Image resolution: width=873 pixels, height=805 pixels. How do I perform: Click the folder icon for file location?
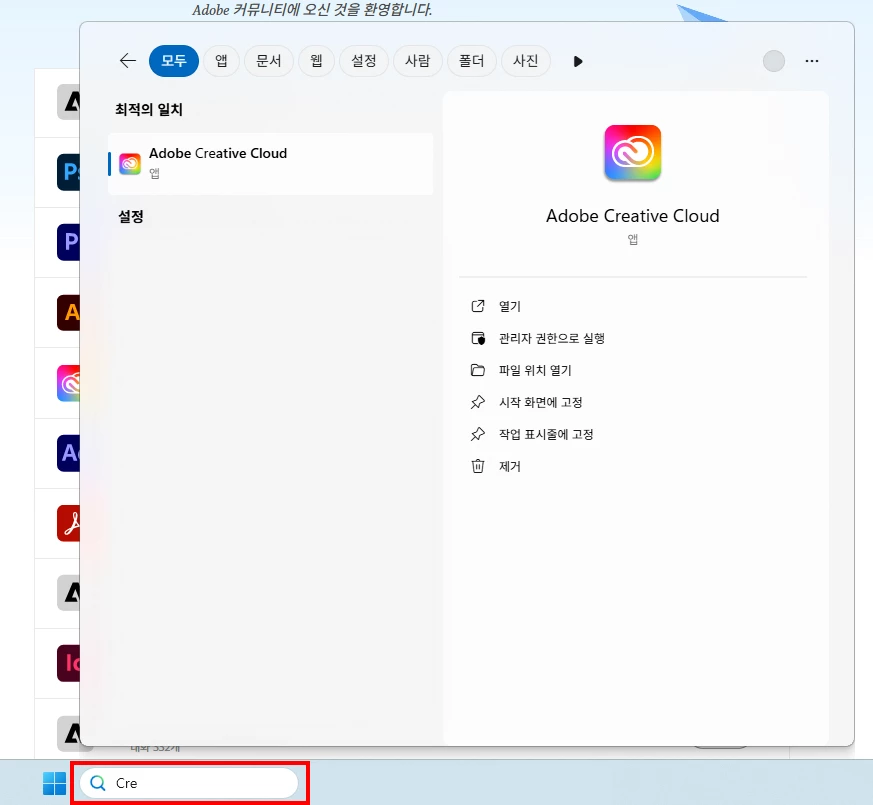coord(478,370)
